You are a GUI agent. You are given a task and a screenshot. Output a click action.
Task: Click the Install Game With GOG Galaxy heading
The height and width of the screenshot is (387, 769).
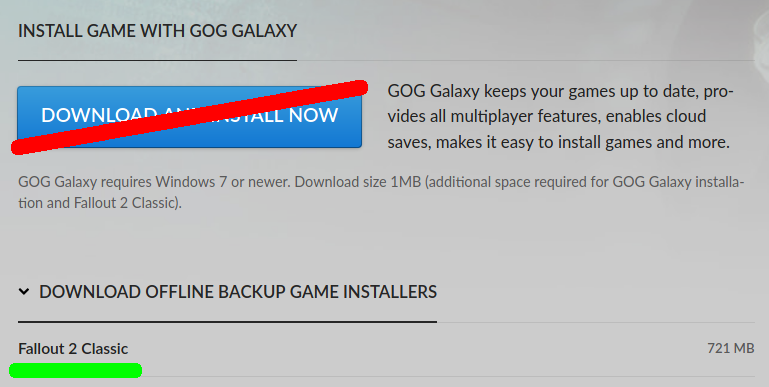[157, 31]
